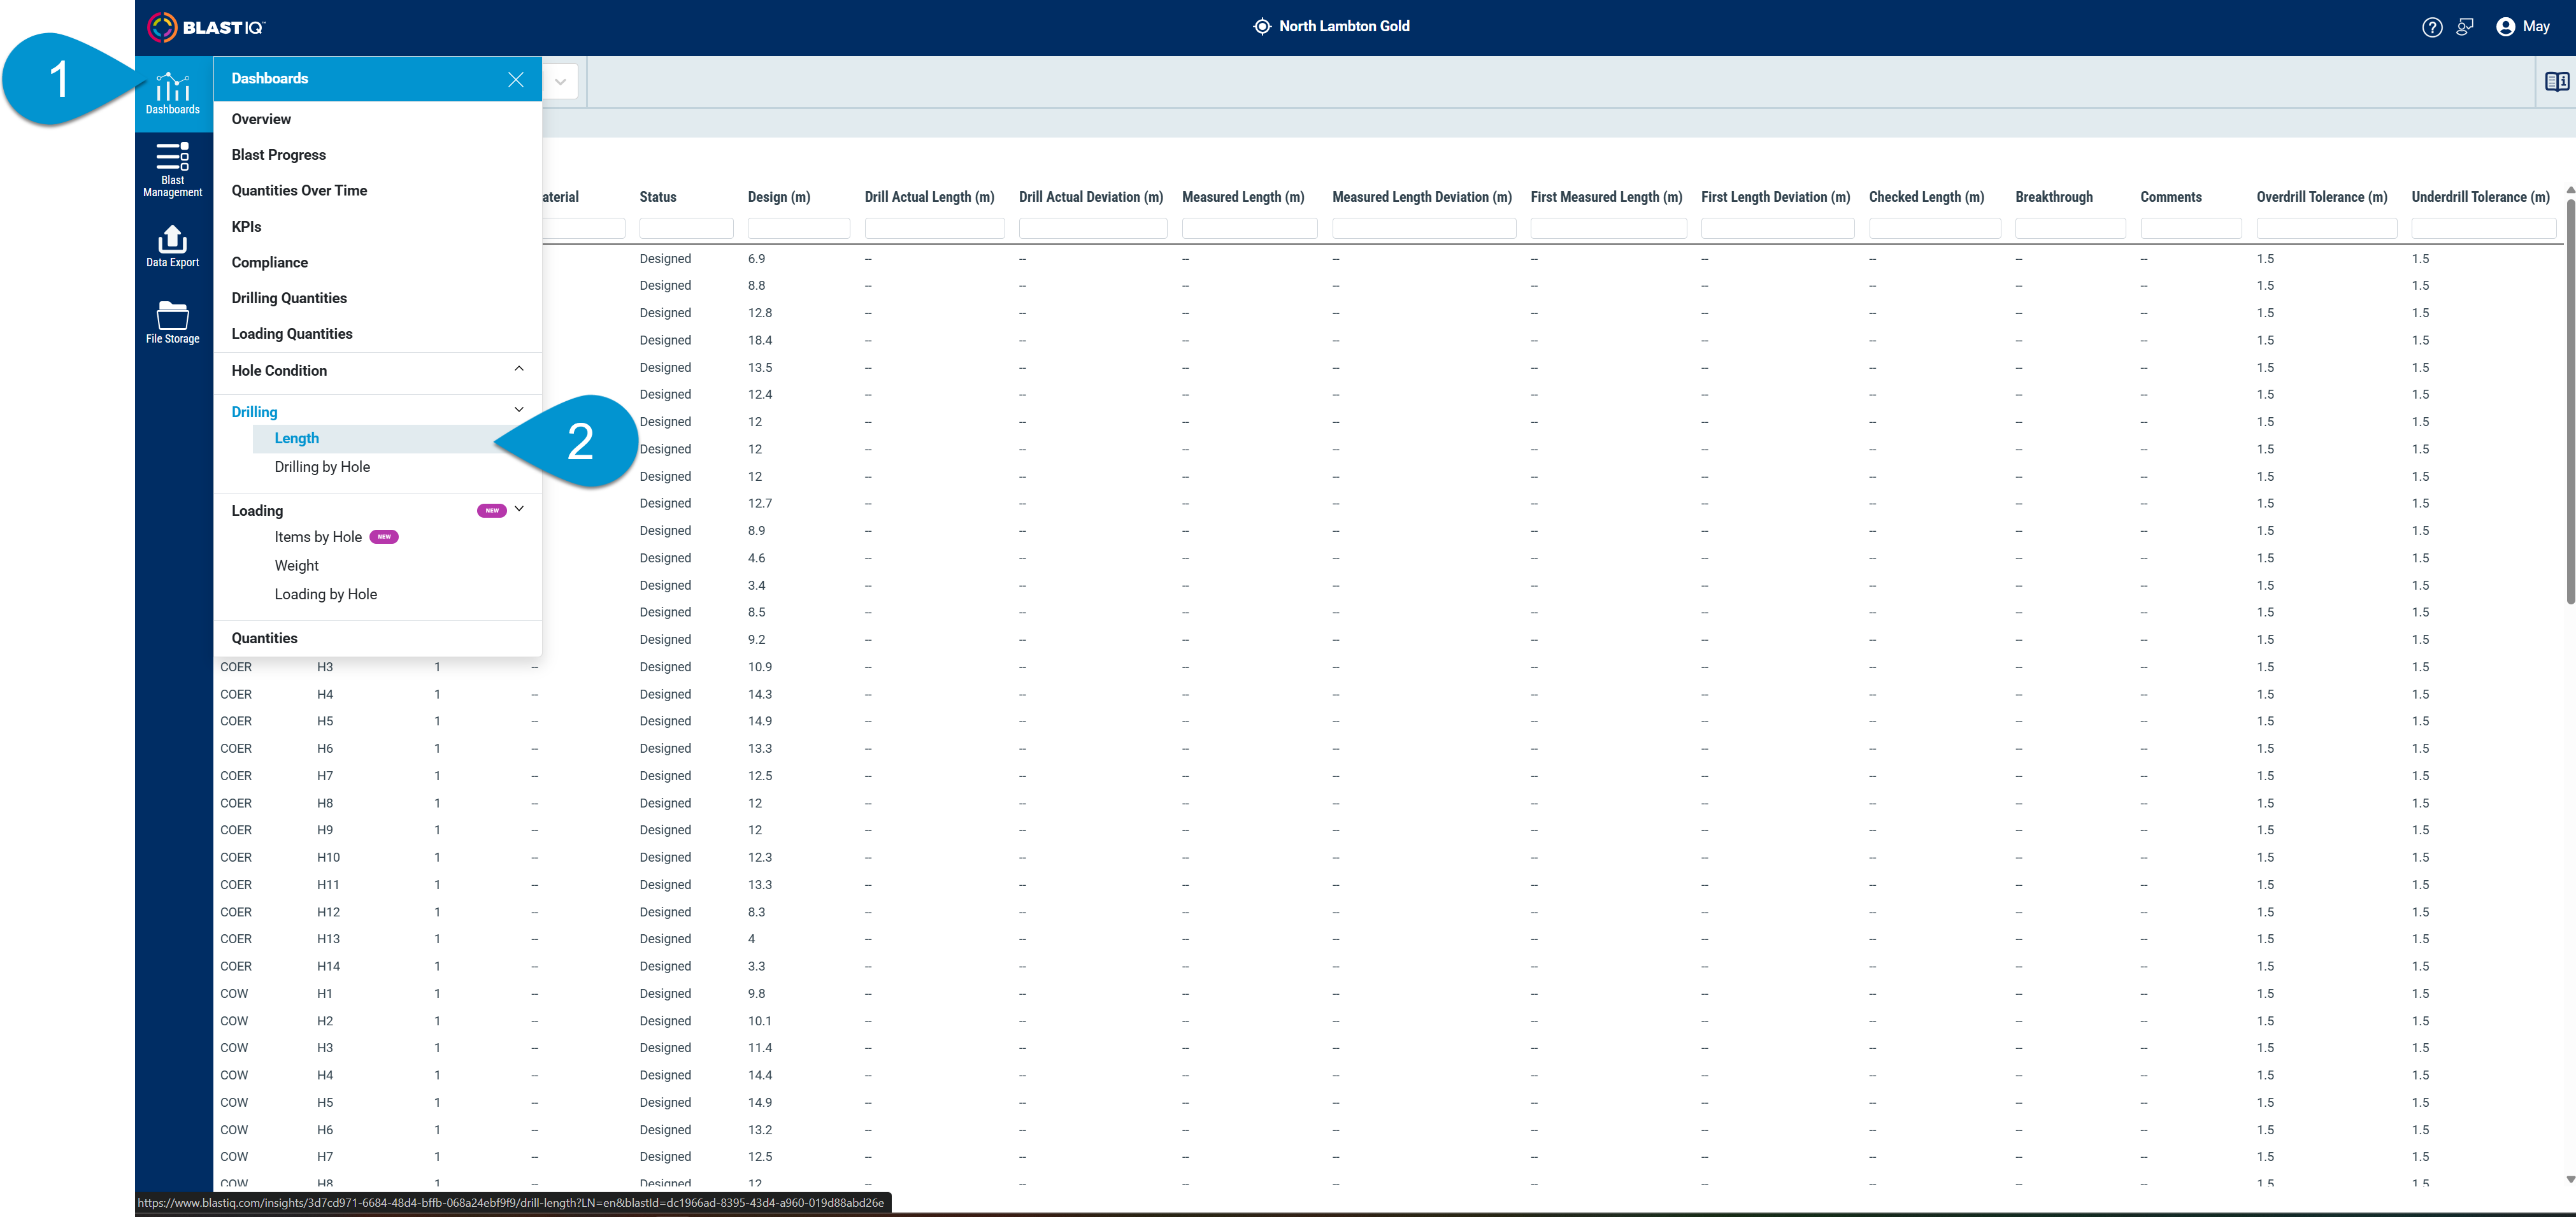
Task: Open the chat support icon in header
Action: tap(2465, 27)
